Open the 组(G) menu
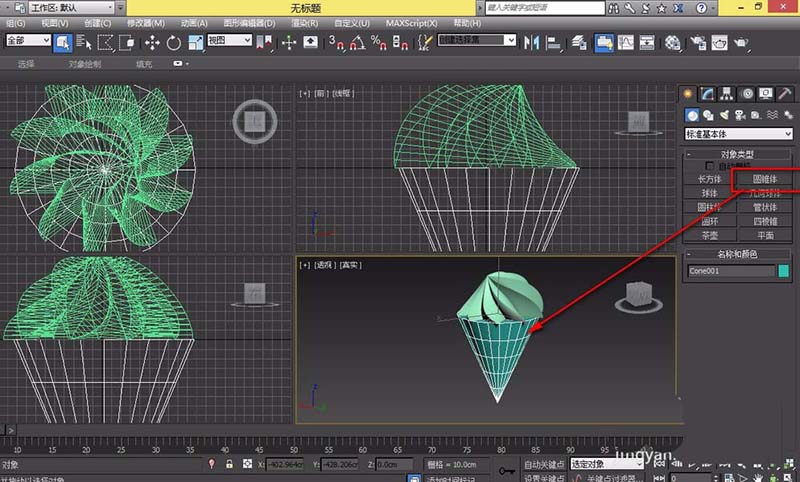The width and height of the screenshot is (800, 482). point(15,23)
